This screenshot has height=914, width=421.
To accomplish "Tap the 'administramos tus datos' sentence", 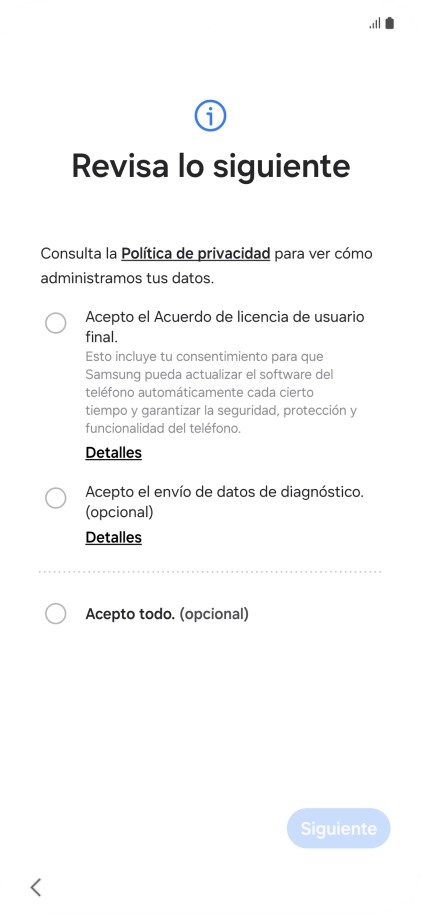I will click(127, 278).
